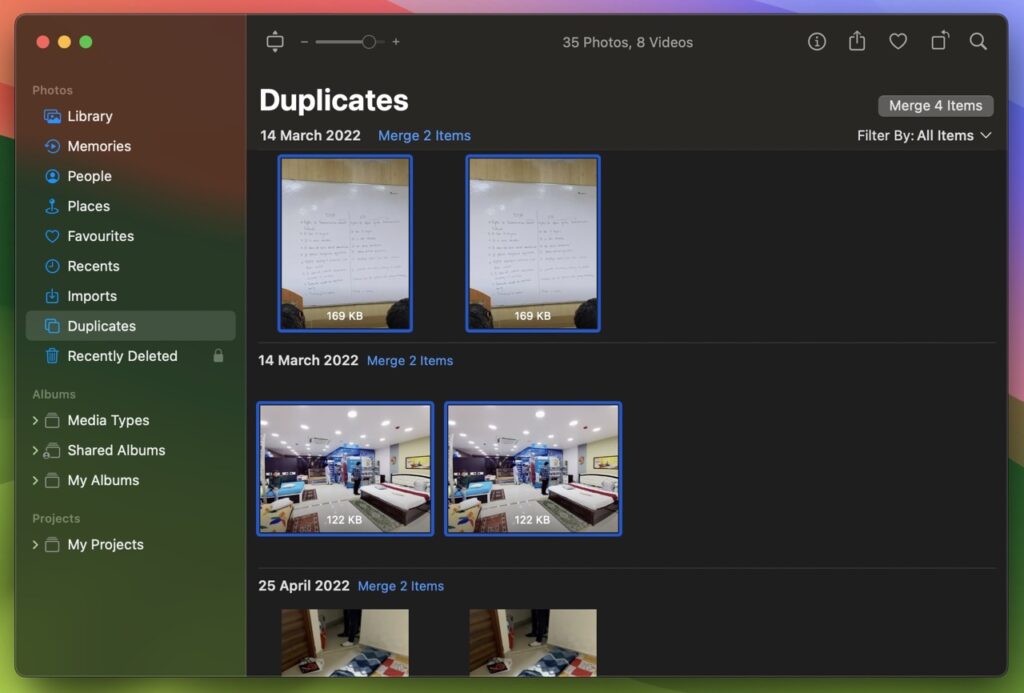Click Merge 2 Items for 25 April 2022

pyautogui.click(x=401, y=586)
